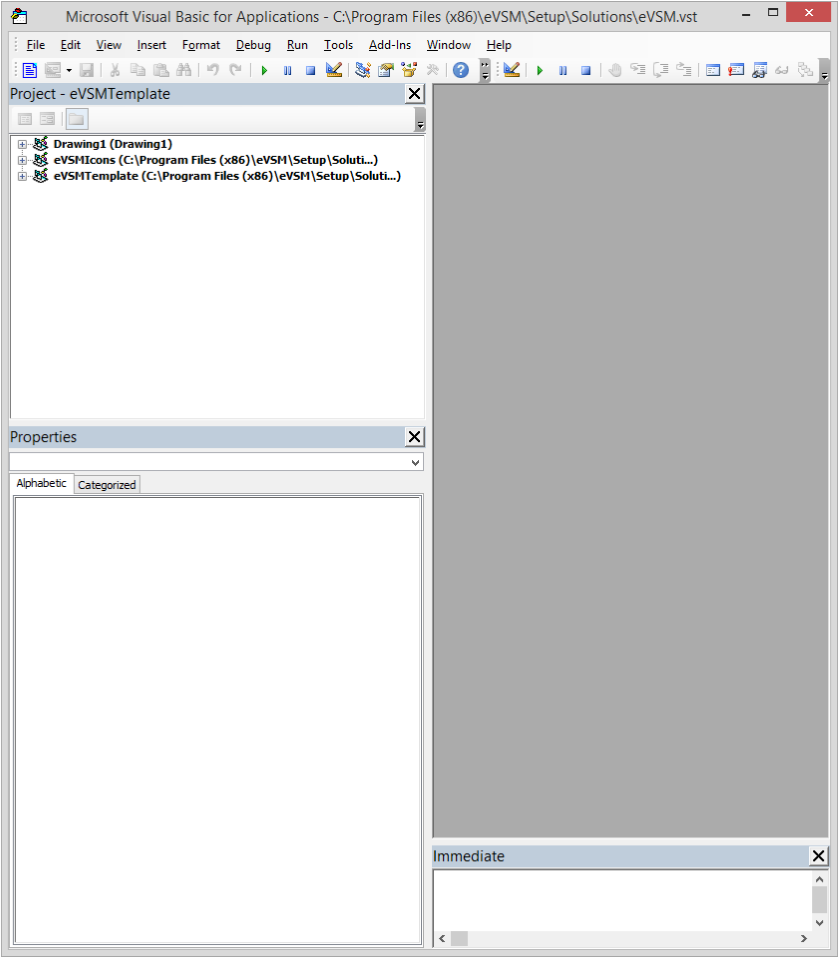The height and width of the screenshot is (958, 839).
Task: Select eVSMIcons project in tree
Action: [216, 160]
